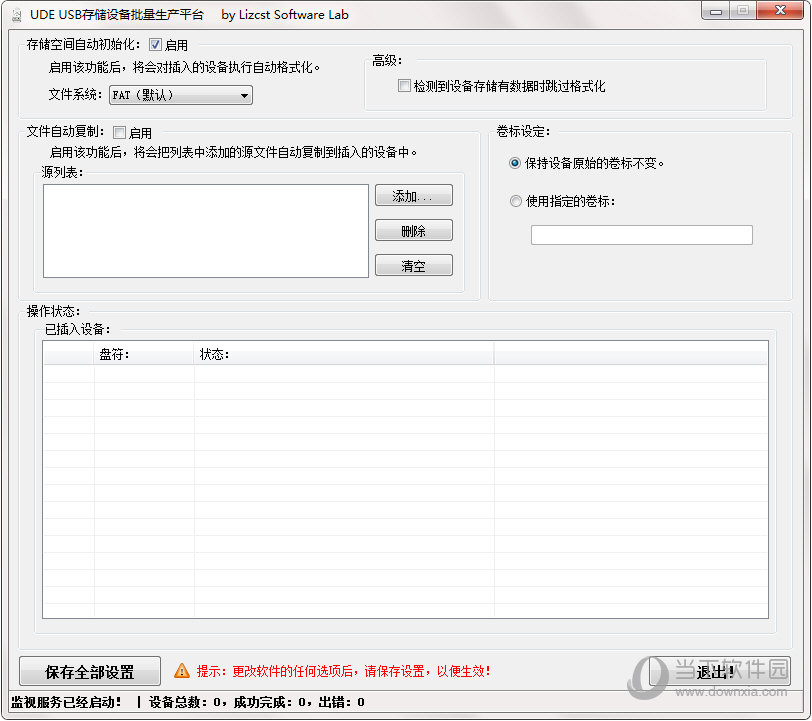Click the 清空 button
This screenshot has width=812, height=721.
tap(414, 266)
